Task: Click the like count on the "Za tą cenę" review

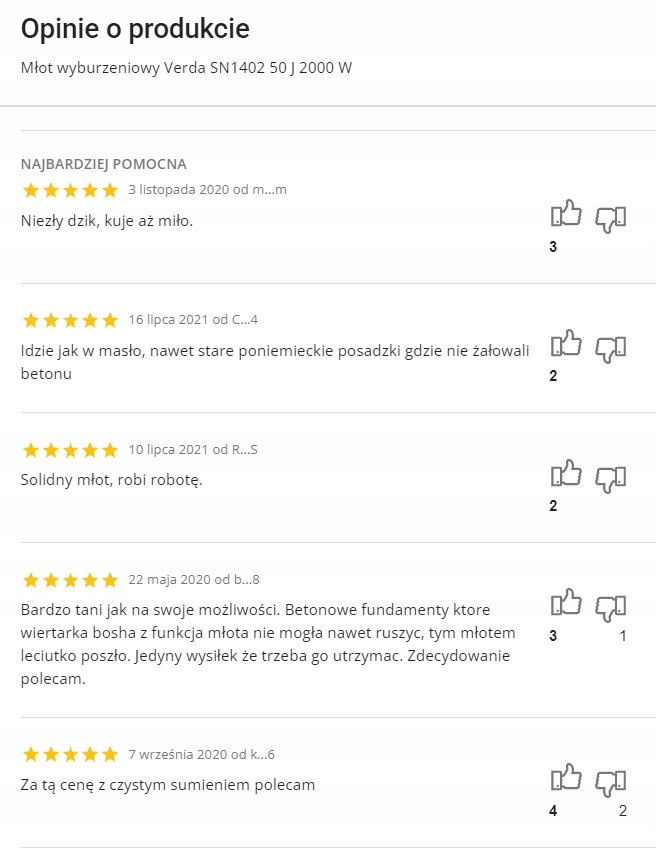Action: [553, 811]
